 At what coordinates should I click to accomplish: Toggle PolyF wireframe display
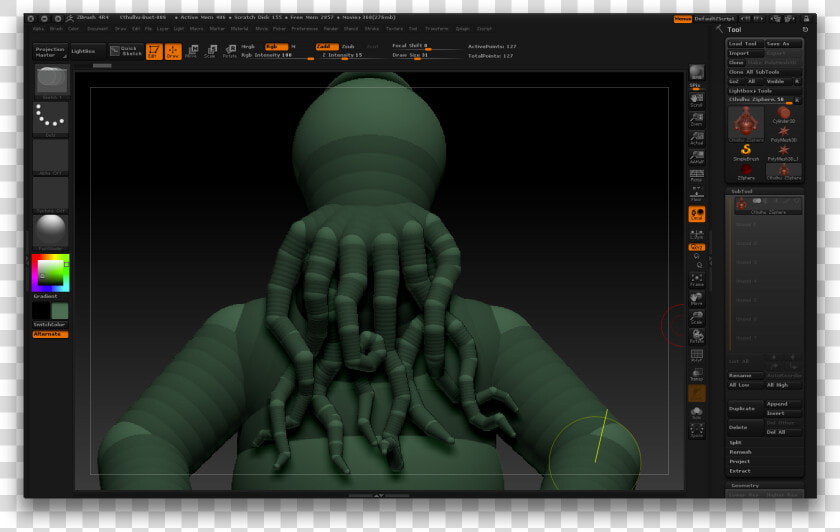click(696, 356)
